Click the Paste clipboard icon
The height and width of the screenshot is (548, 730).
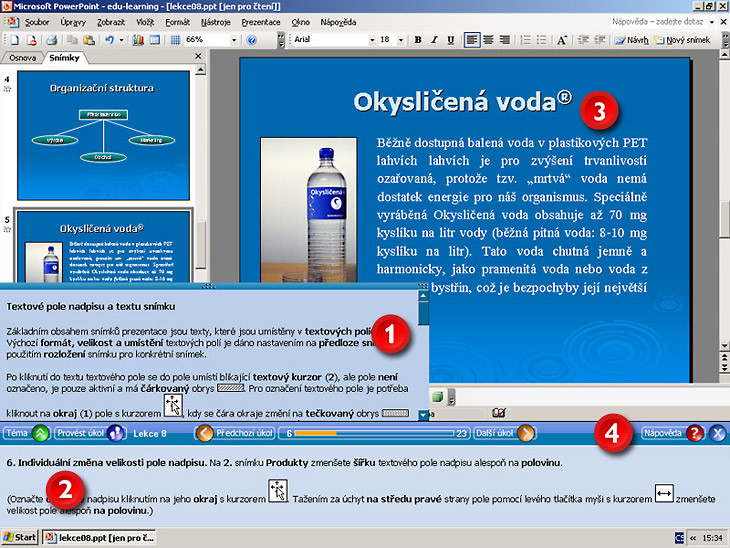point(89,40)
